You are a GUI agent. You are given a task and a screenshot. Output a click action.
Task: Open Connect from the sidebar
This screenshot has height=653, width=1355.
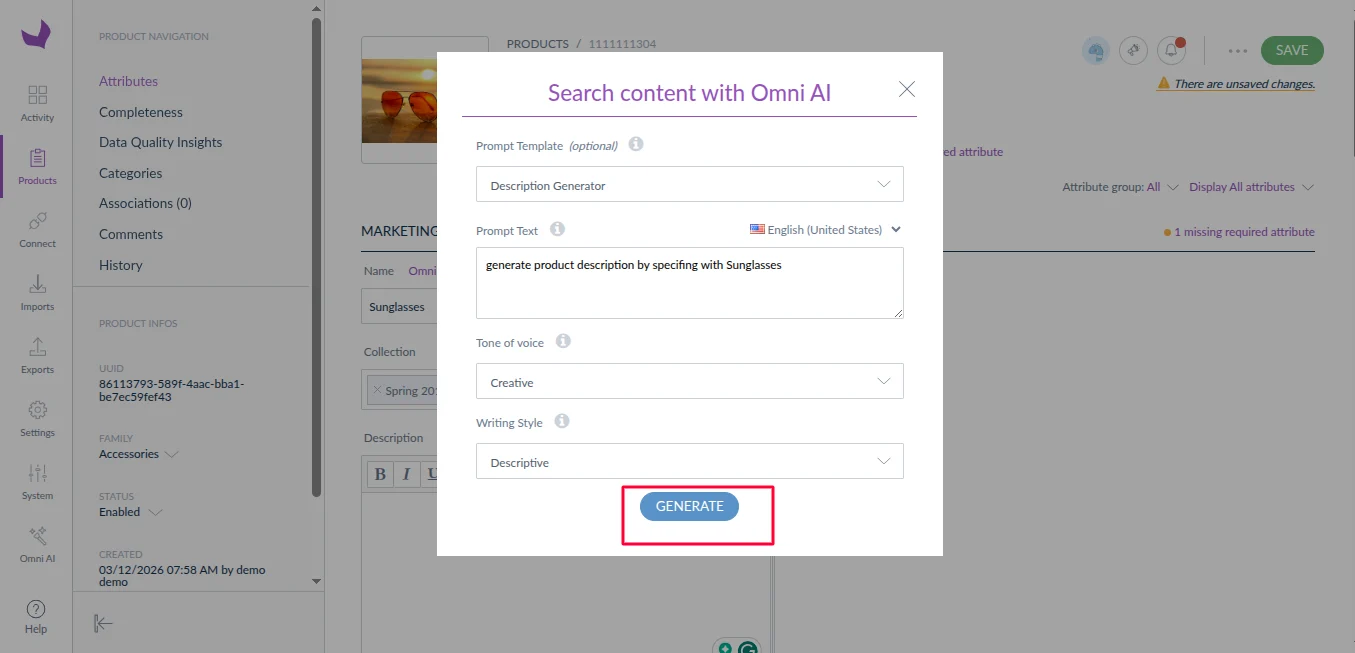coord(36,230)
